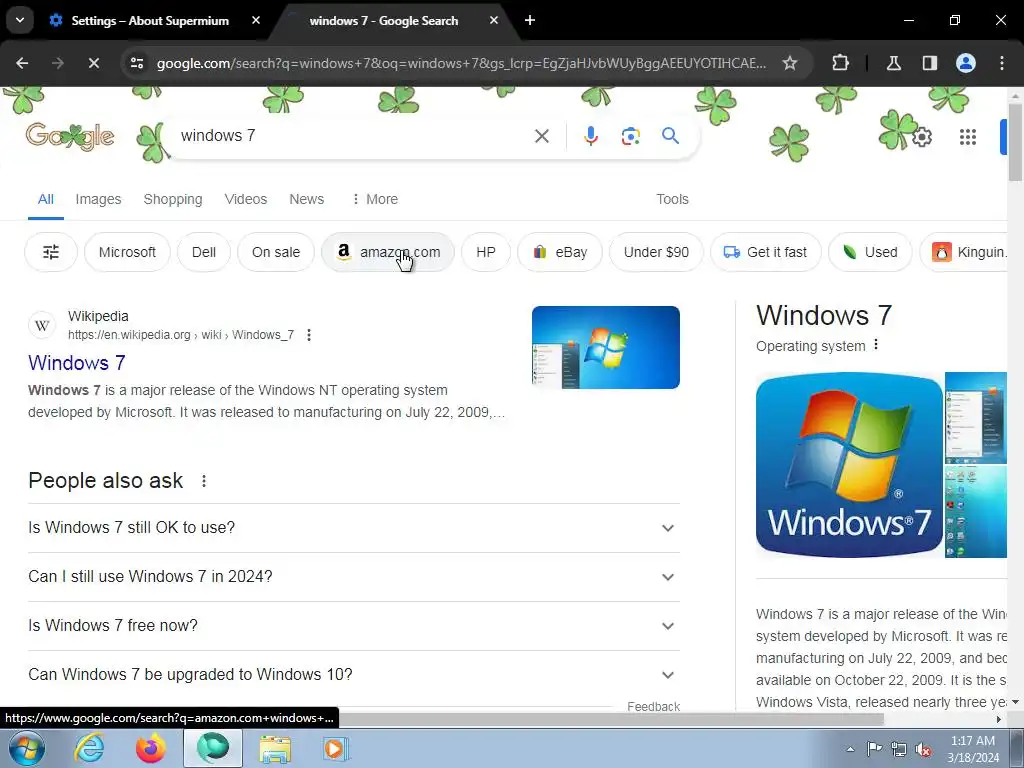This screenshot has height=768, width=1024.
Task: Apply the Used filter chip
Action: (870, 252)
